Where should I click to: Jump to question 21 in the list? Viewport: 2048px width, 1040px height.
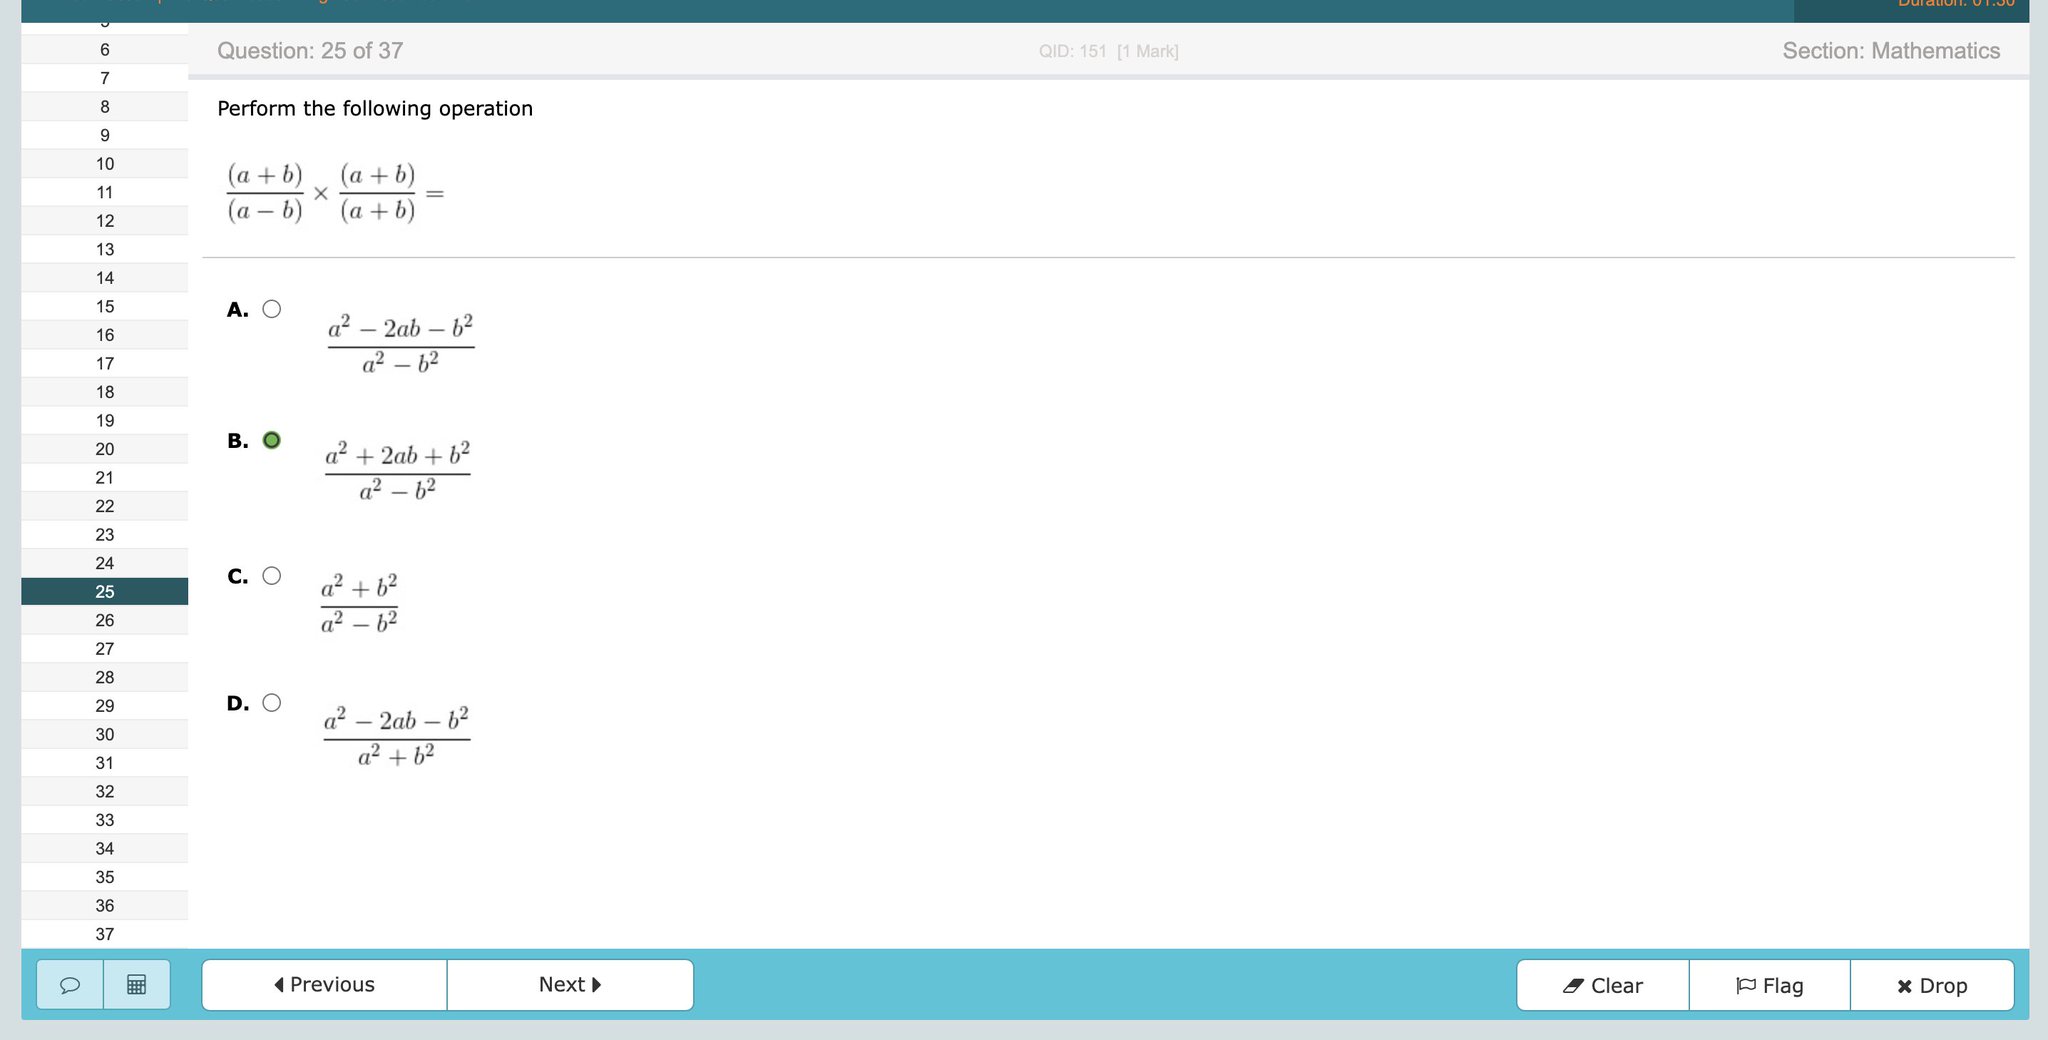click(x=105, y=477)
